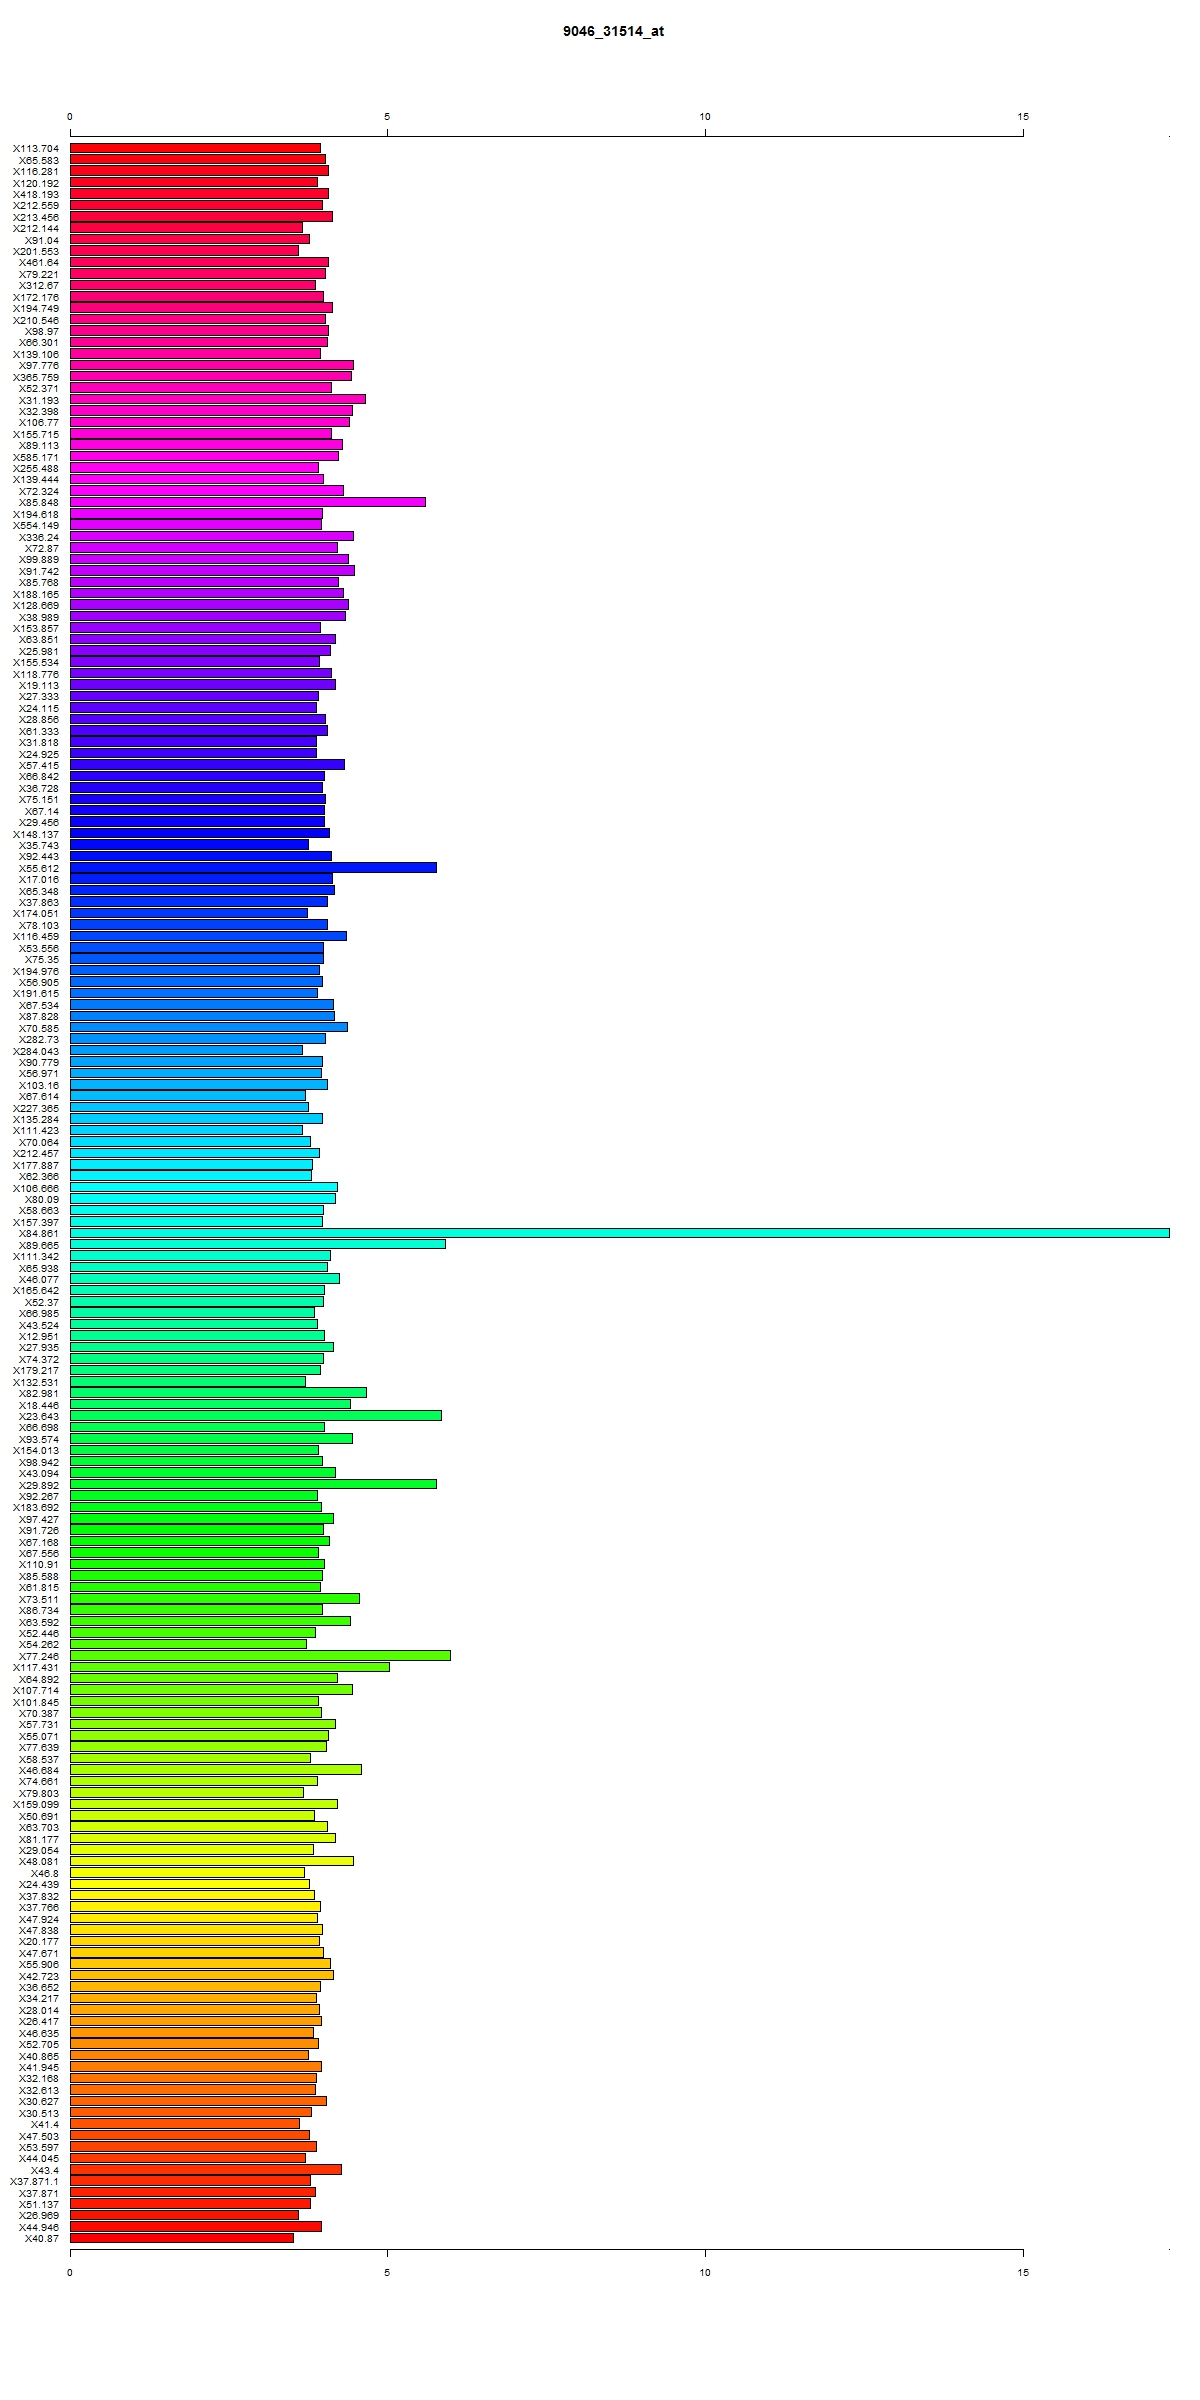This screenshot has width=1200, height=2400.
Task: Click the X73.511 label
Action: [39, 1599]
